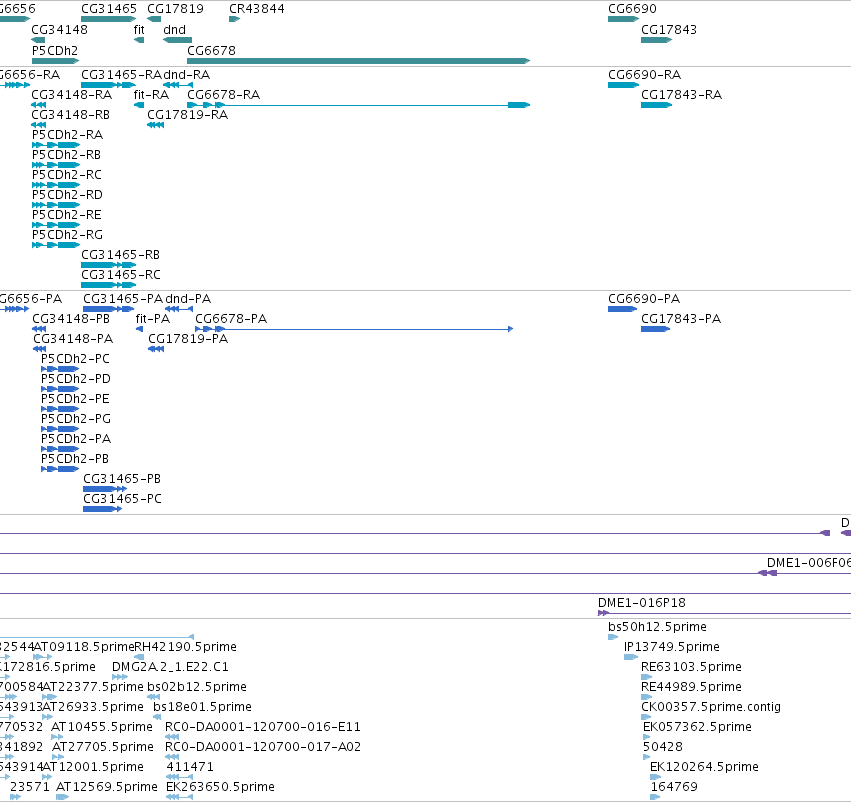Click protein CG17843-PA label
851x802 pixels.
(681, 319)
